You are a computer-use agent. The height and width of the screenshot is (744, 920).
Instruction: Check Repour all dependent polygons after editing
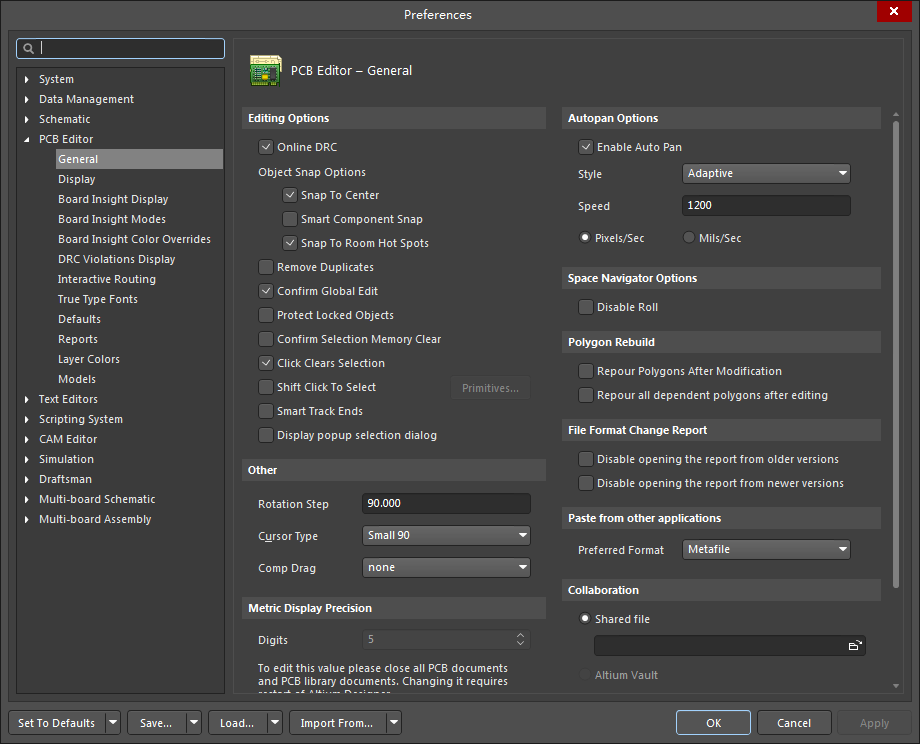pyautogui.click(x=586, y=395)
